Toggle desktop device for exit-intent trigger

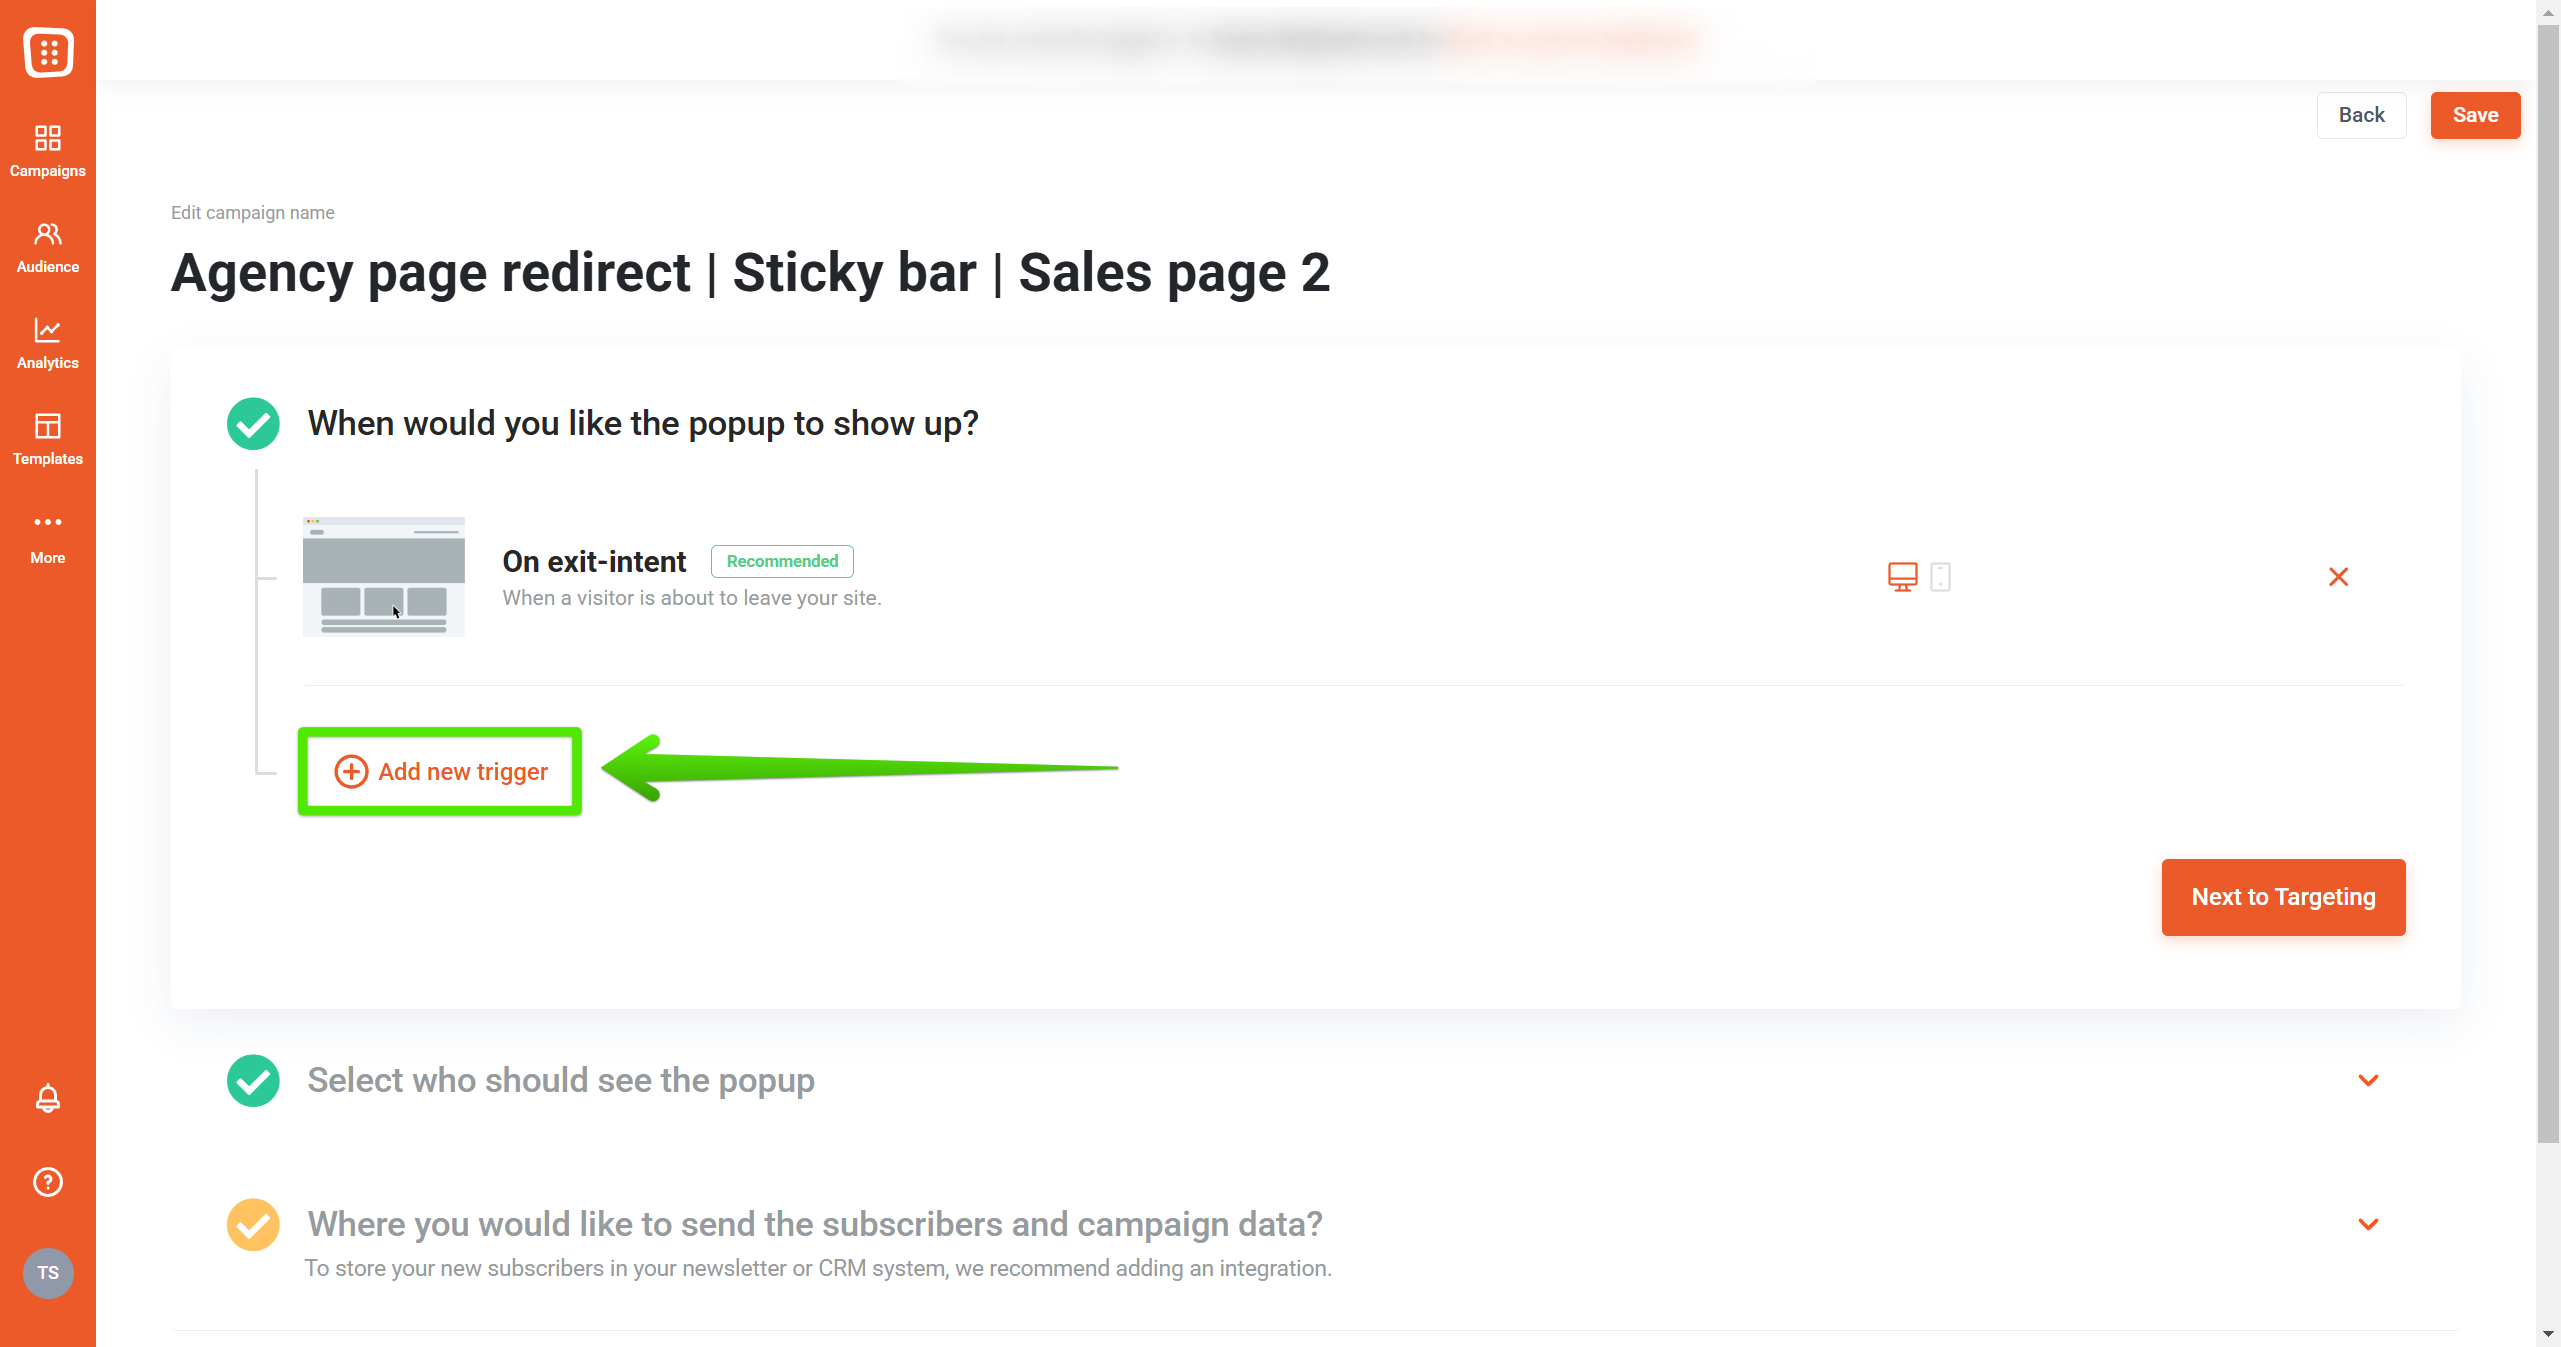(1902, 577)
